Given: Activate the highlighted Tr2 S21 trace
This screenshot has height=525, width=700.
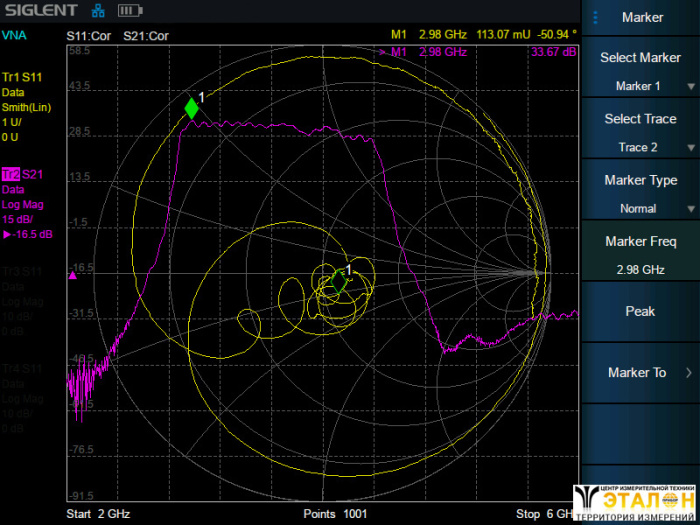Looking at the screenshot, I should pyautogui.click(x=22, y=174).
